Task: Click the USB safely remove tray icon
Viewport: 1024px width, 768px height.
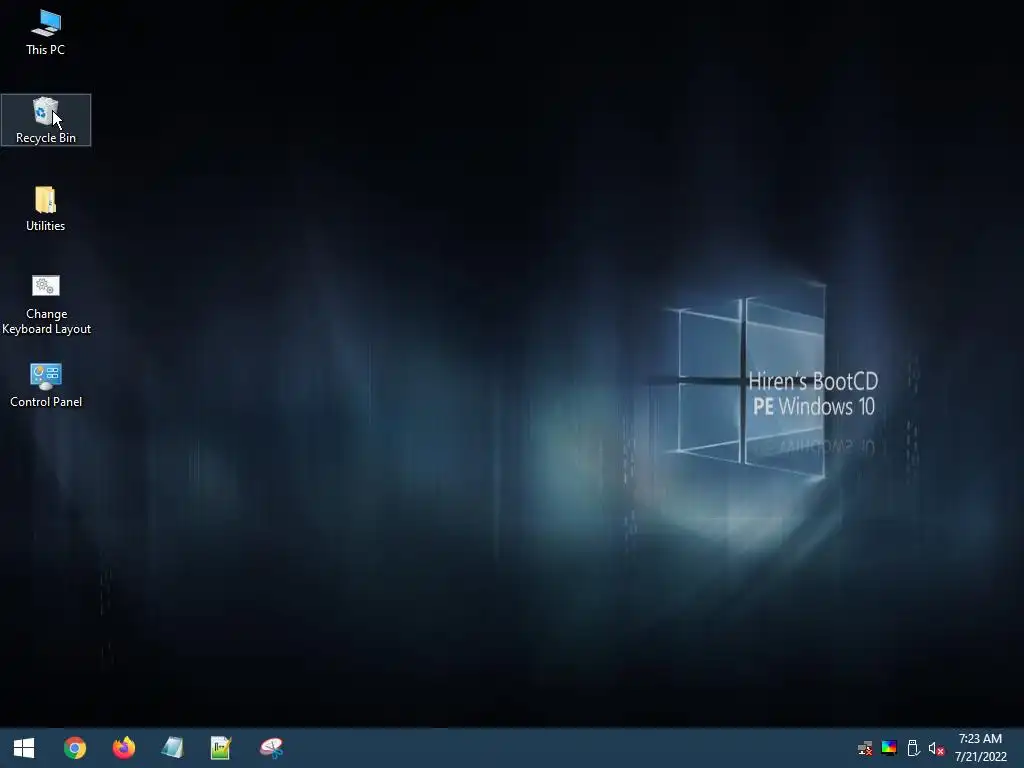Action: [913, 748]
